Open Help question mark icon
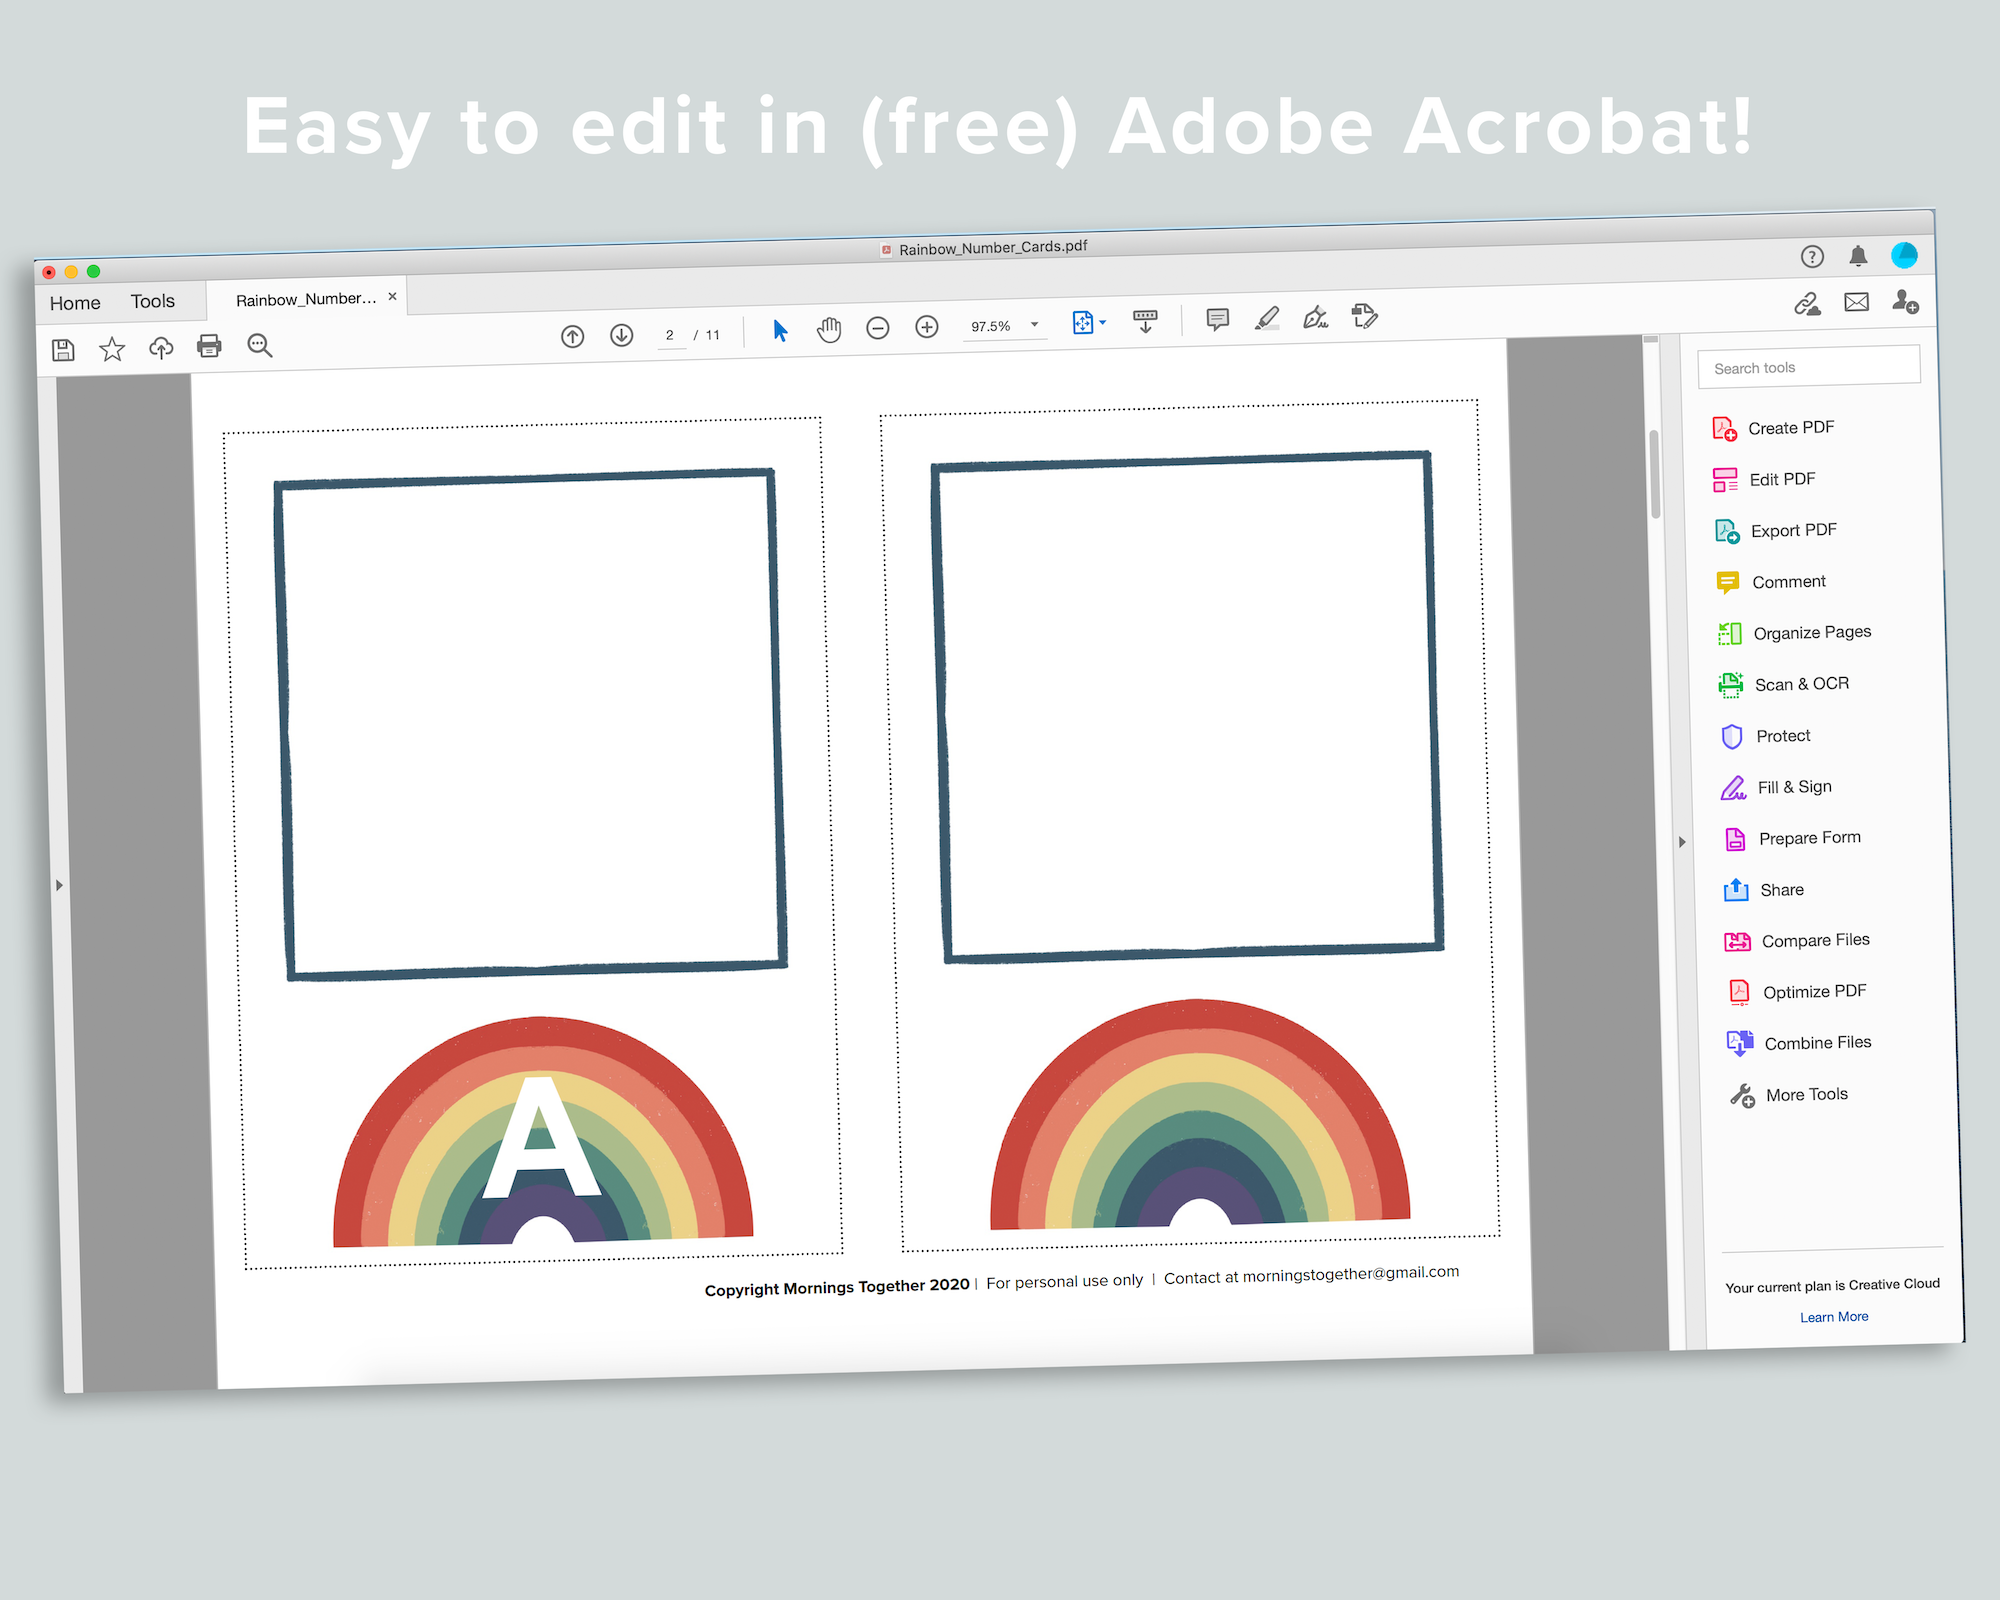Image resolution: width=2000 pixels, height=1600 pixels. tap(1812, 257)
